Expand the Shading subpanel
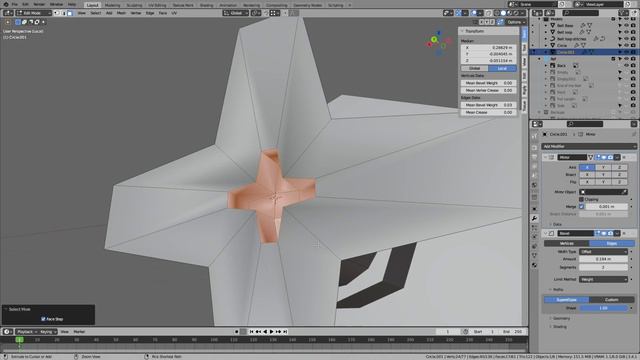The width and height of the screenshot is (640, 360). point(559,327)
